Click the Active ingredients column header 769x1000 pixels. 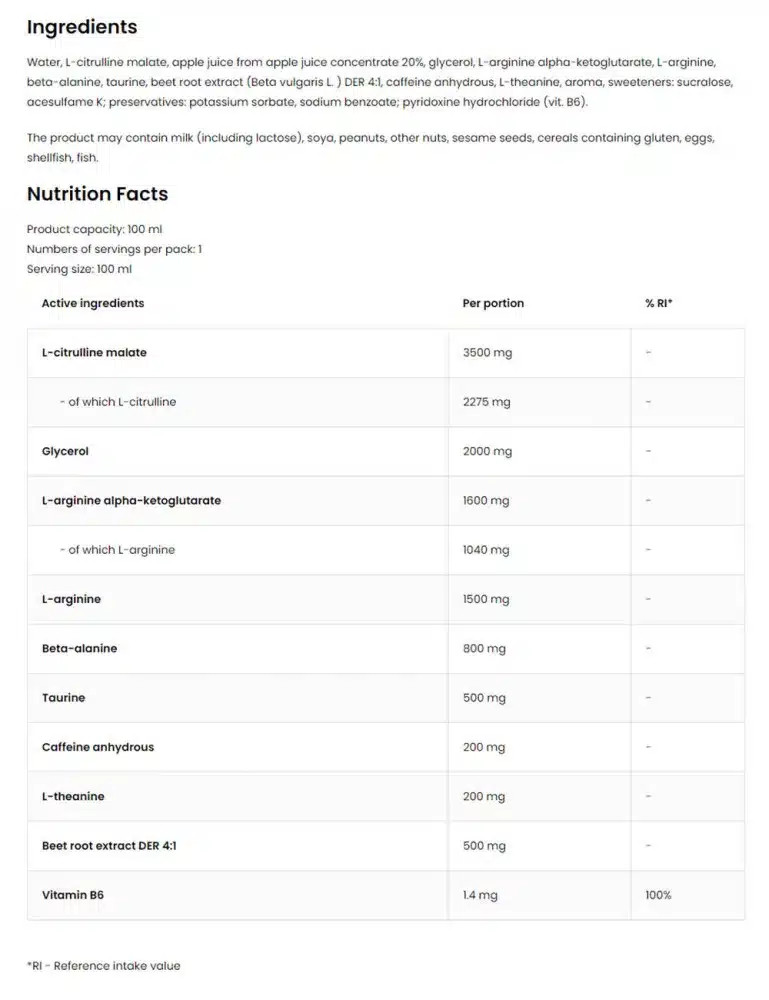[x=93, y=303]
